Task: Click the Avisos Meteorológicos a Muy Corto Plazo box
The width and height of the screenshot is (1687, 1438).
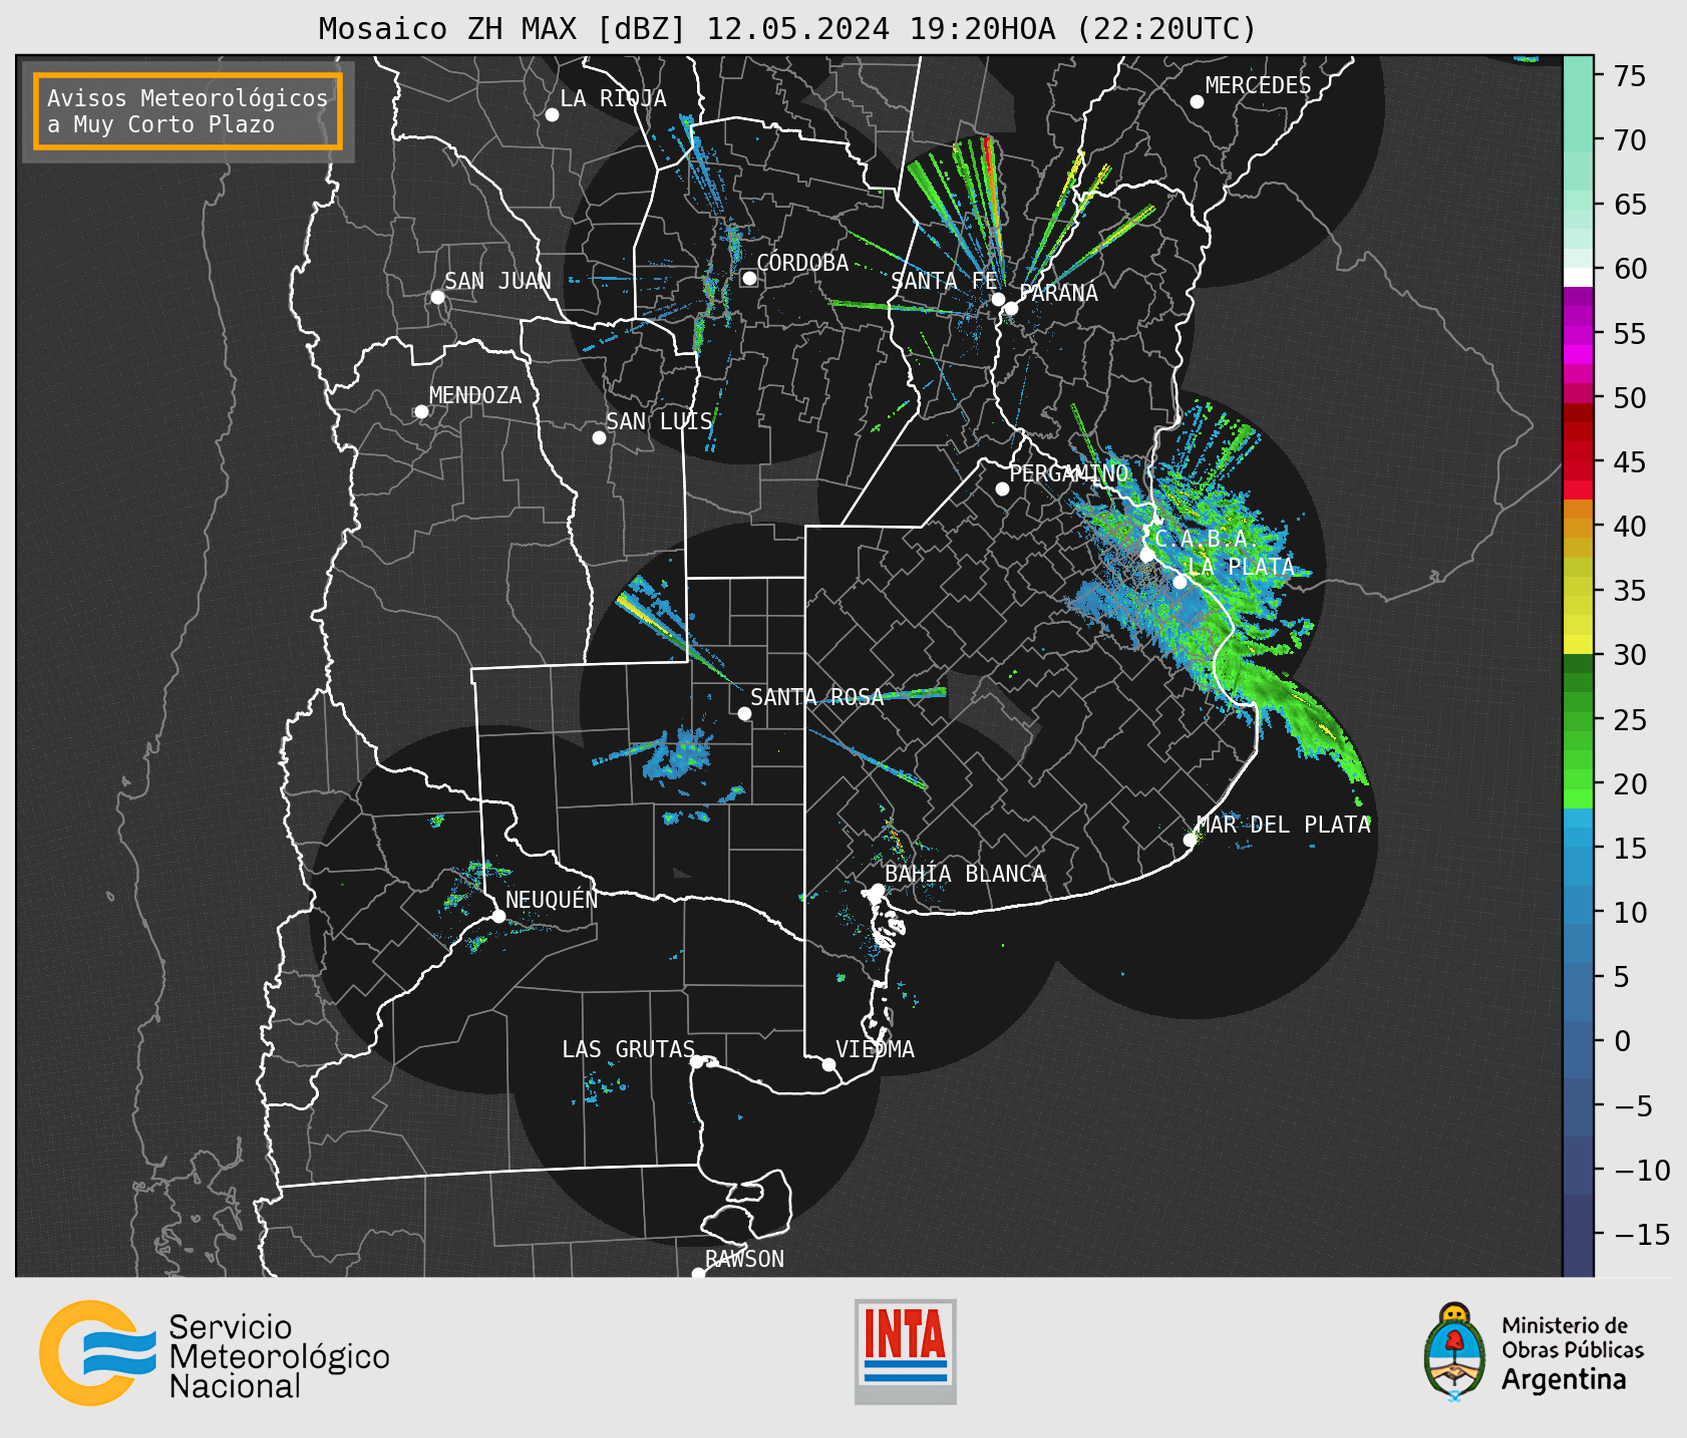Action: (x=188, y=111)
